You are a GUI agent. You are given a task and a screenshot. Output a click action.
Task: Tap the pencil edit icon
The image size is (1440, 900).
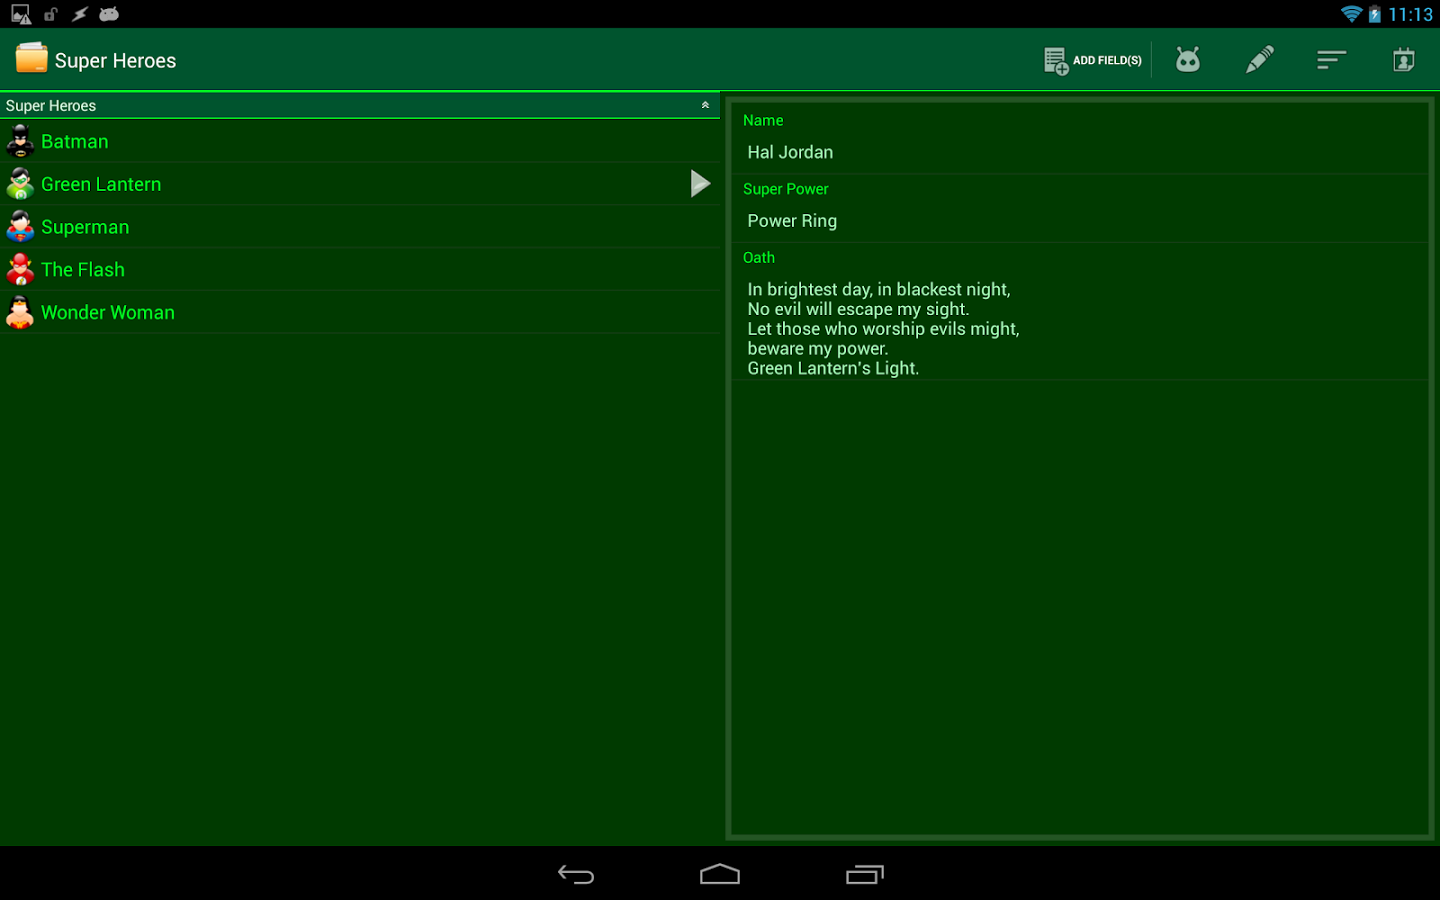click(x=1259, y=60)
